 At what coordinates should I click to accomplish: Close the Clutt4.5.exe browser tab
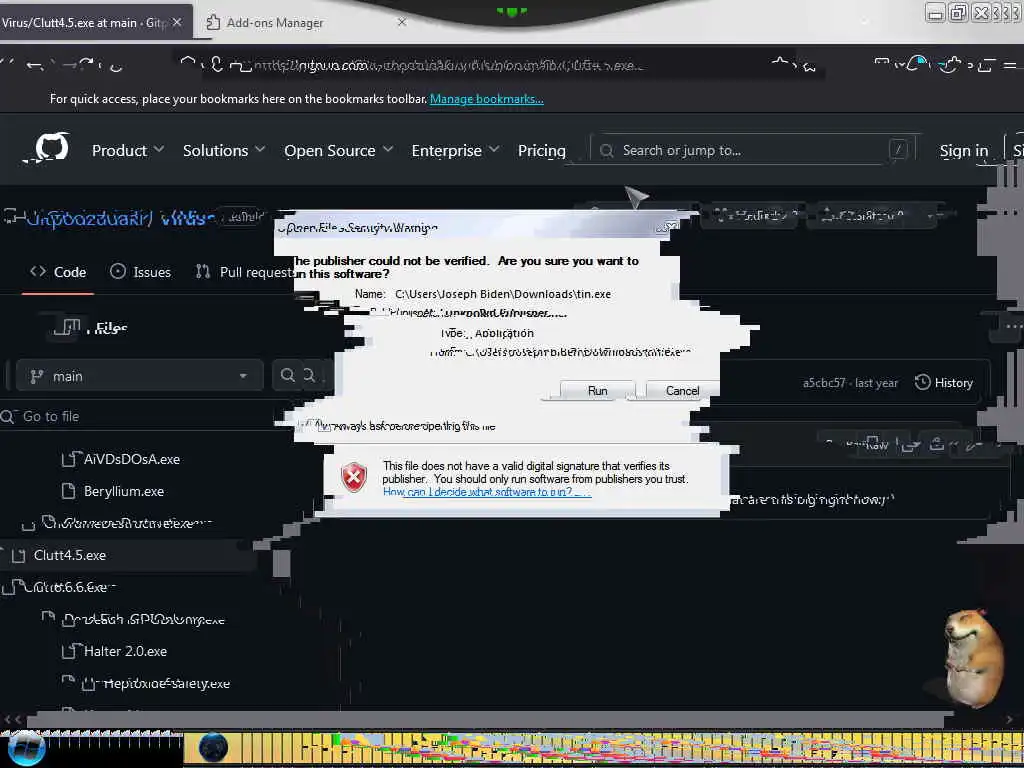[x=177, y=22]
